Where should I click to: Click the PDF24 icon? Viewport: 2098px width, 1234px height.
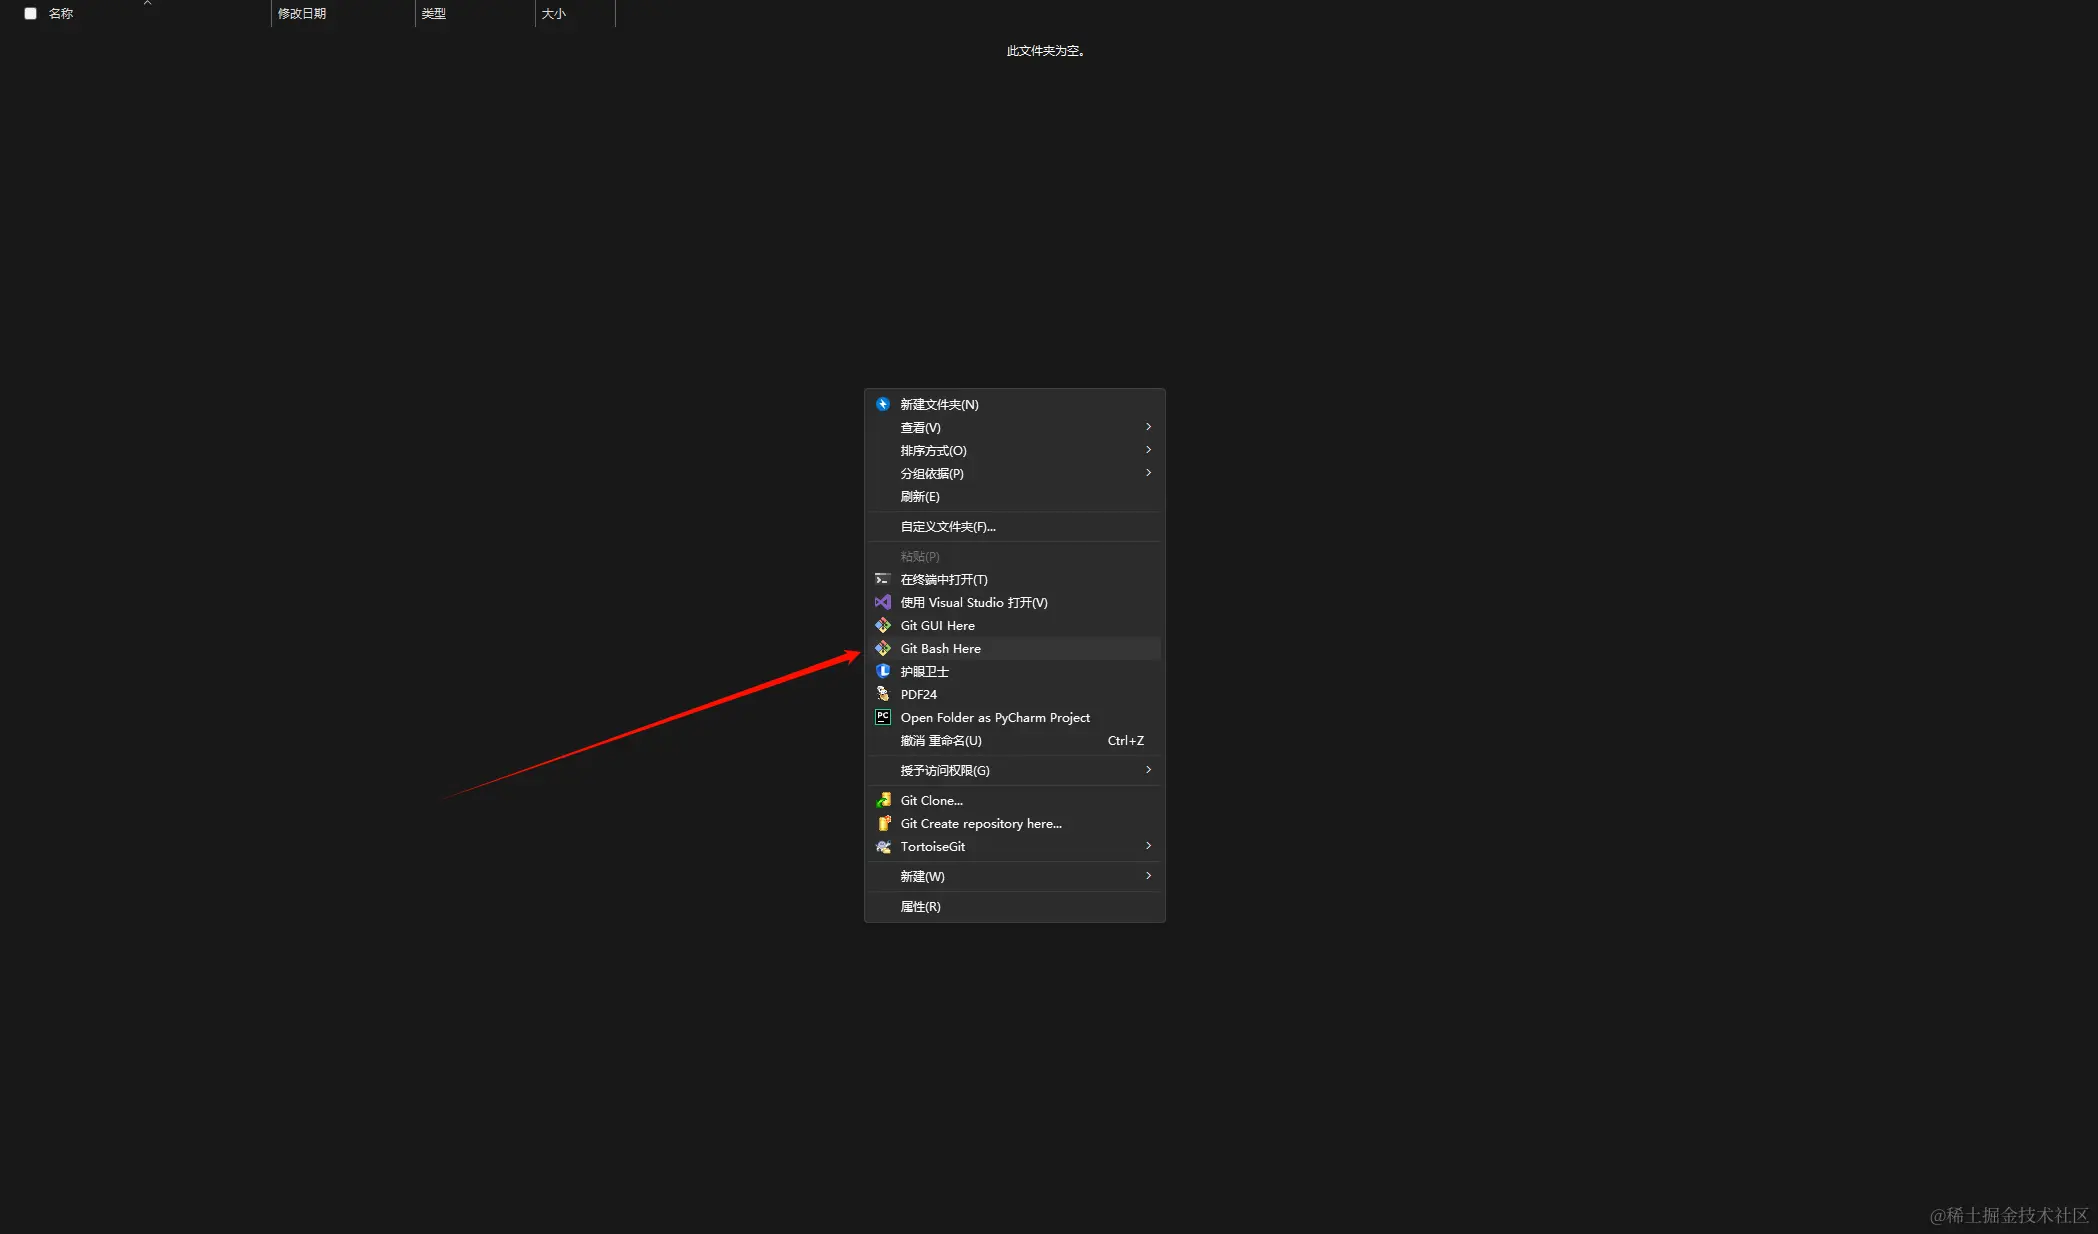click(883, 694)
